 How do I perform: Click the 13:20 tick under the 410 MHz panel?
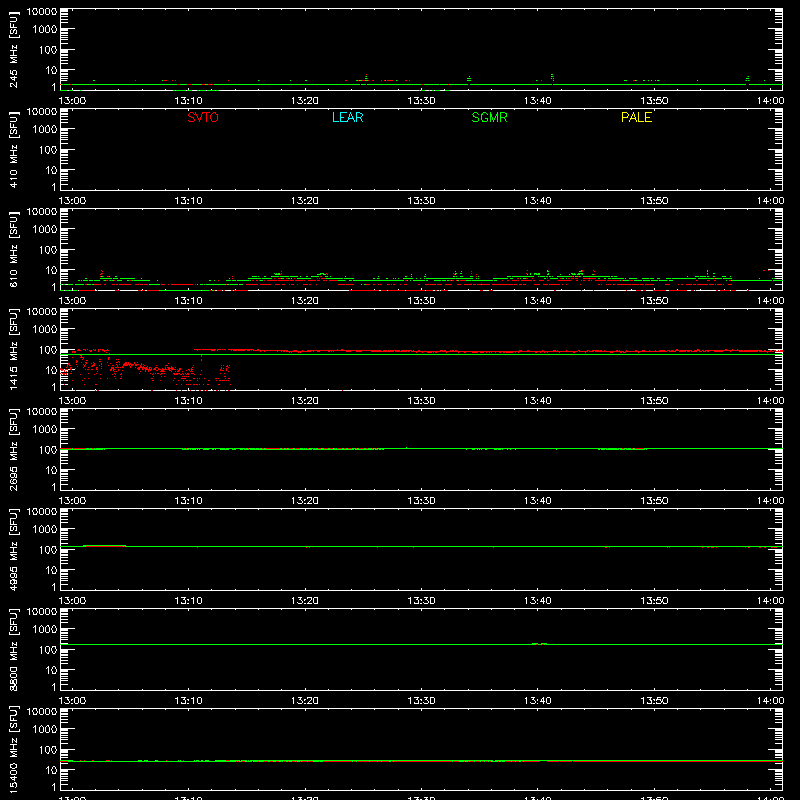click(x=305, y=201)
